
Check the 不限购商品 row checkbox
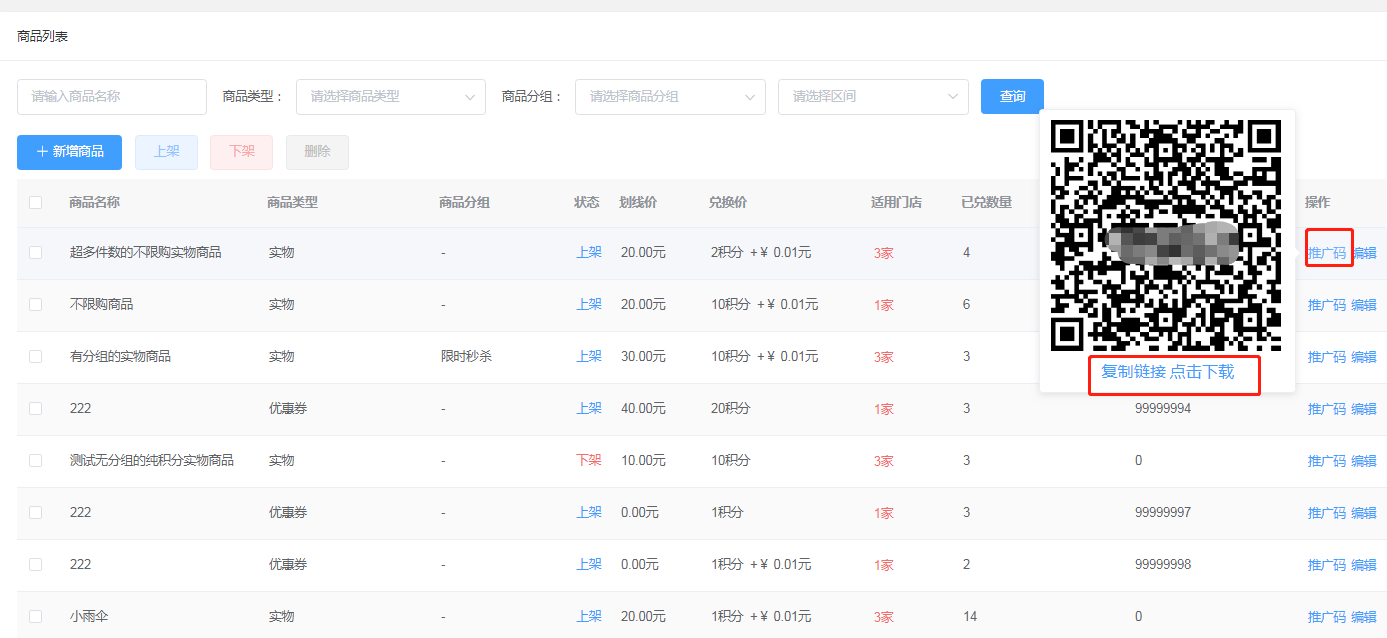pos(36,304)
